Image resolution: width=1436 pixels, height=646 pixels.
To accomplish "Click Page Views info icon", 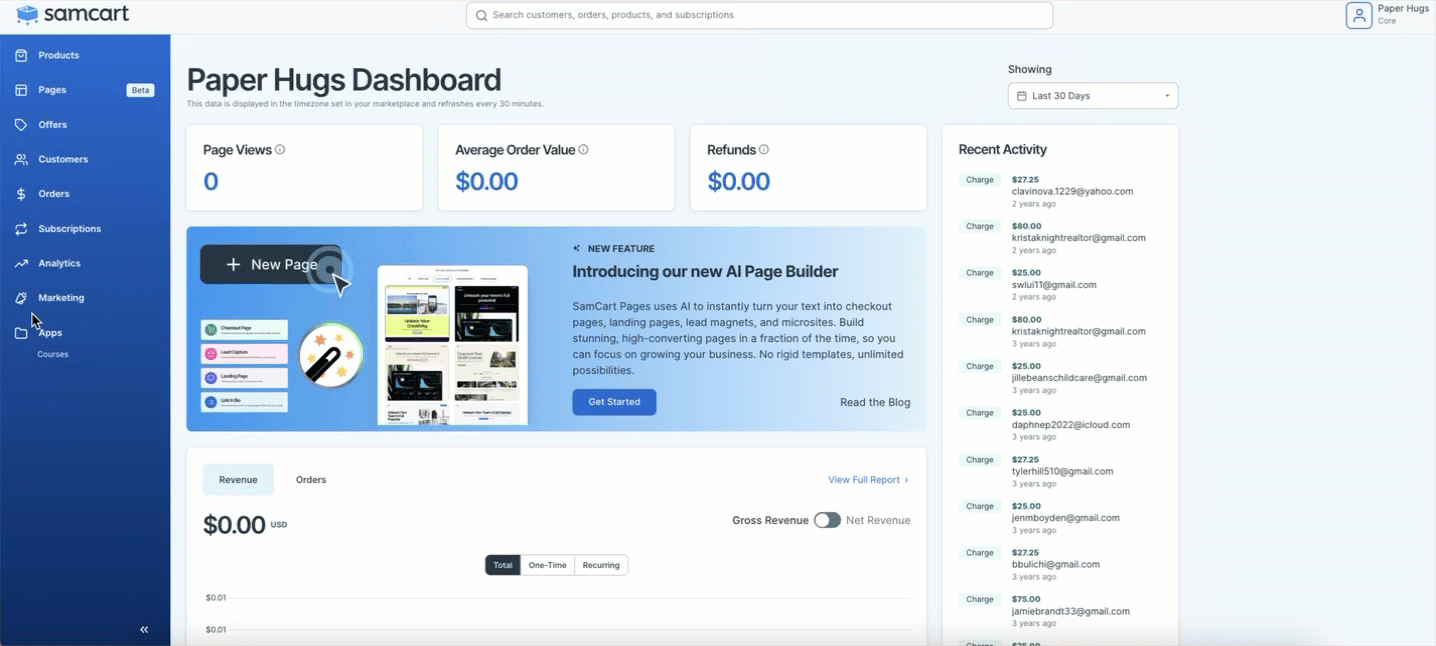I will (x=280, y=150).
